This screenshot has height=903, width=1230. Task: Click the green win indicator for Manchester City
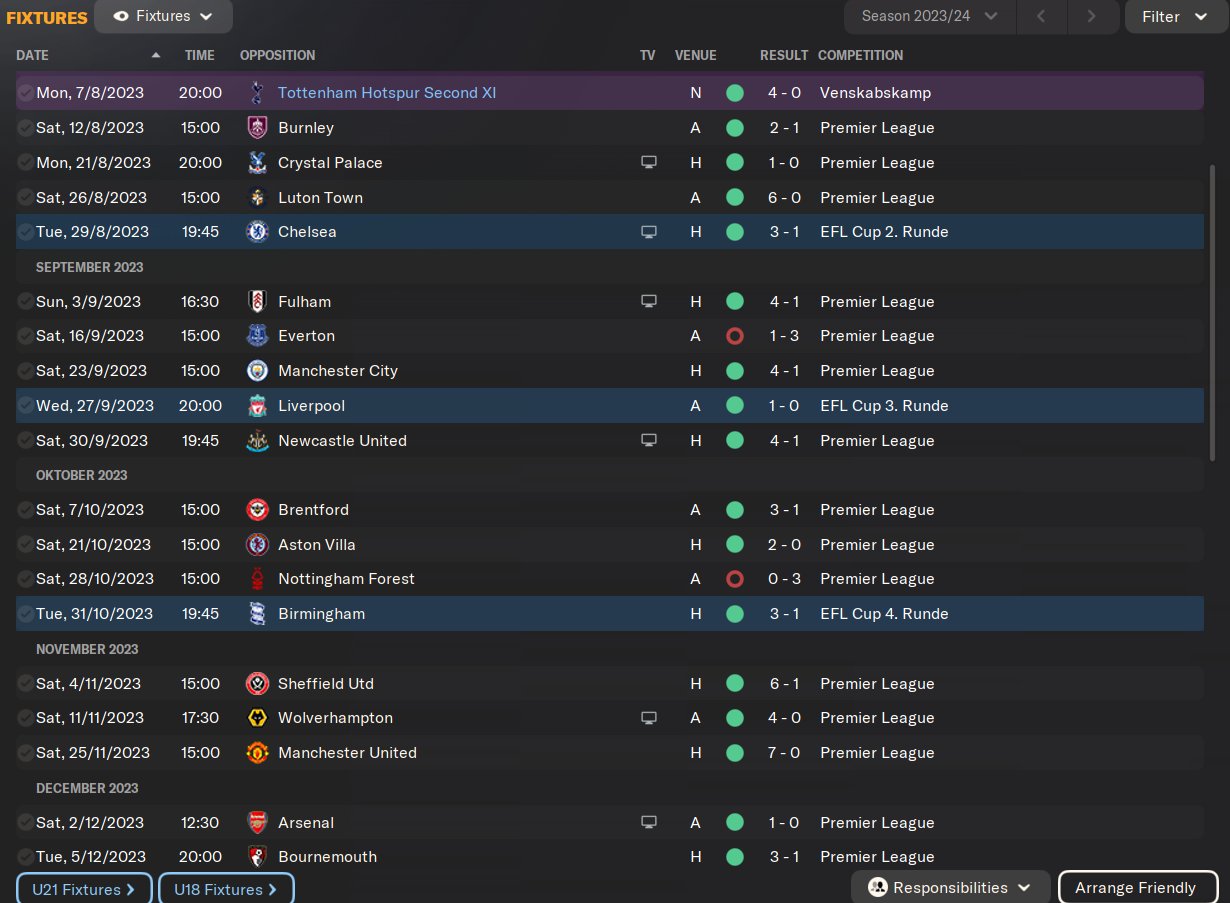[735, 371]
